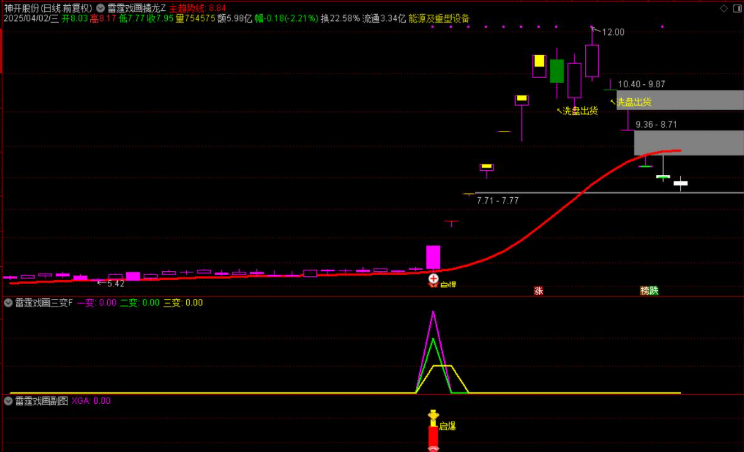Click the magenta peak in the 三变F panel
Image resolution: width=744 pixels, height=452 pixels.
pos(433,315)
